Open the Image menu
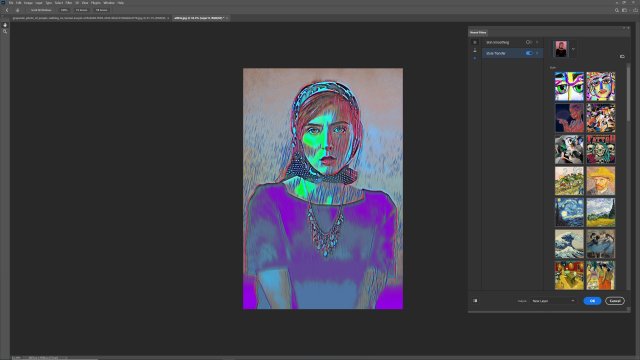Image resolution: width=640 pixels, height=360 pixels. pyautogui.click(x=28, y=3)
